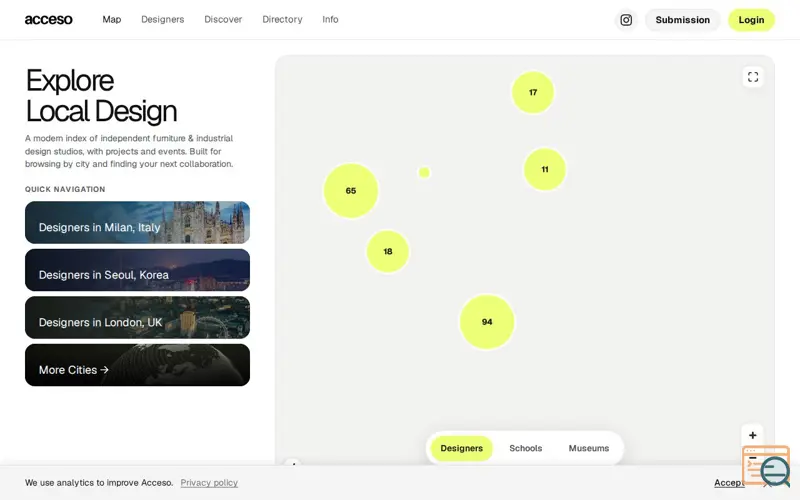The height and width of the screenshot is (500, 800).
Task: Select the 17 map cluster
Action: click(533, 92)
